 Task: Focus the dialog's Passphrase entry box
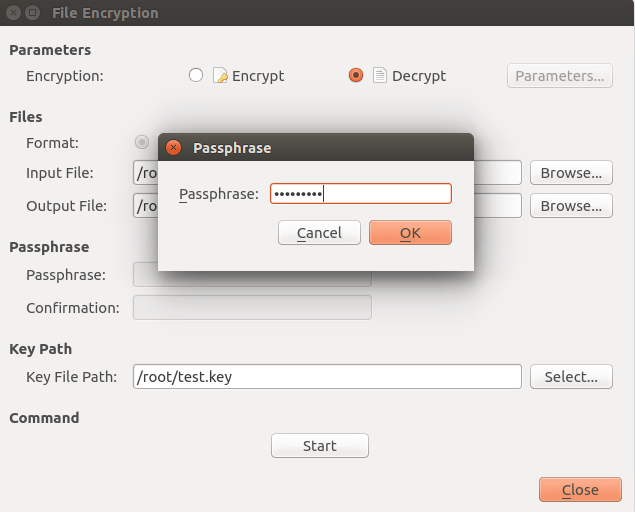coord(361,194)
